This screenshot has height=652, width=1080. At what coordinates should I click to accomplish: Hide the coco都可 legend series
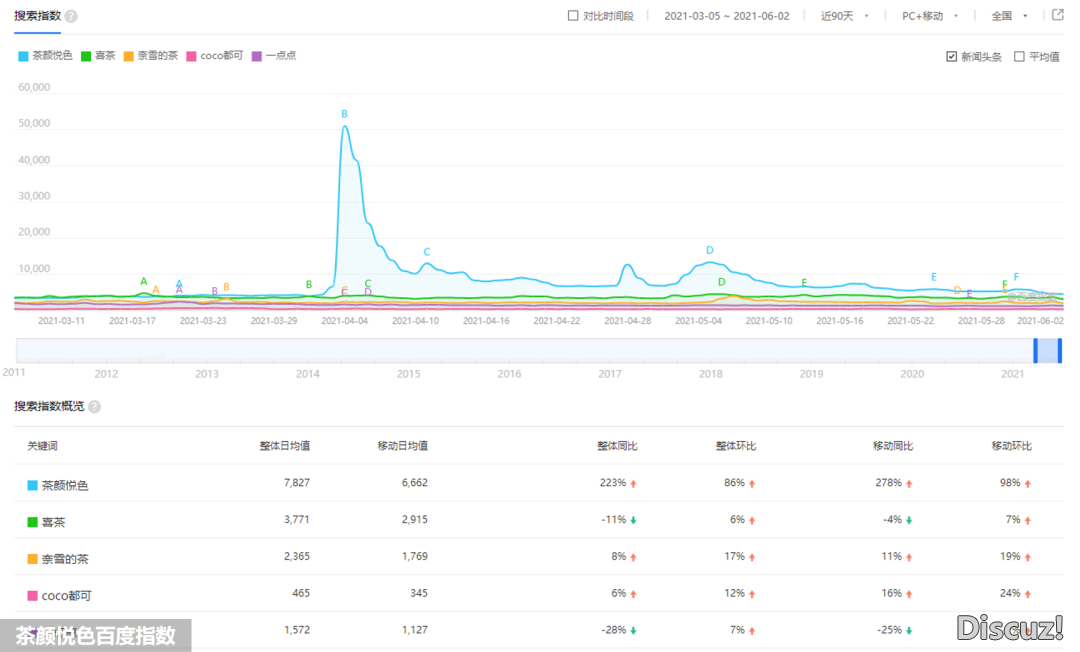[x=215, y=56]
